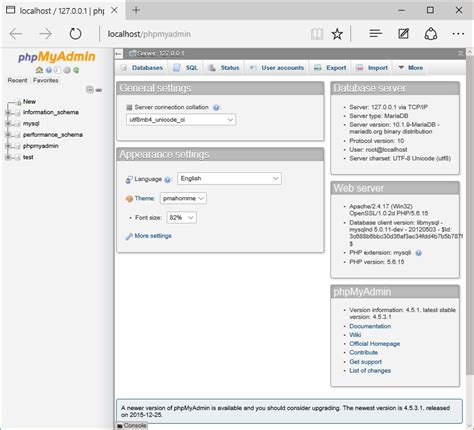The width and height of the screenshot is (474, 430).
Task: Click the test database icon
Action: tap(18, 158)
